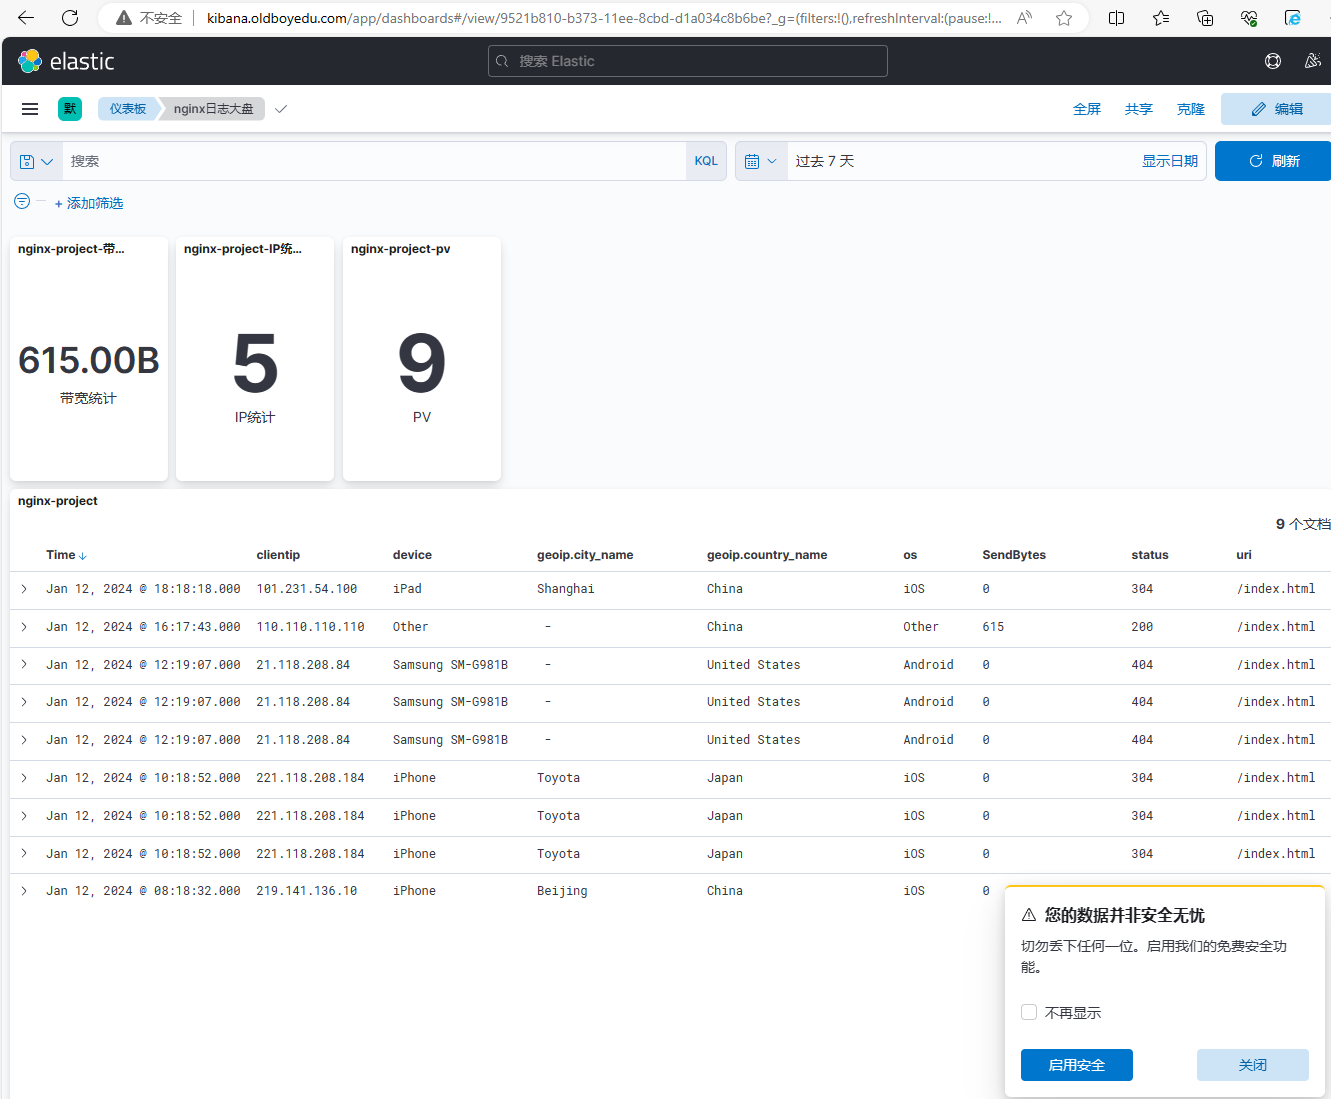Open the newsfeed icon in header

1312,61
